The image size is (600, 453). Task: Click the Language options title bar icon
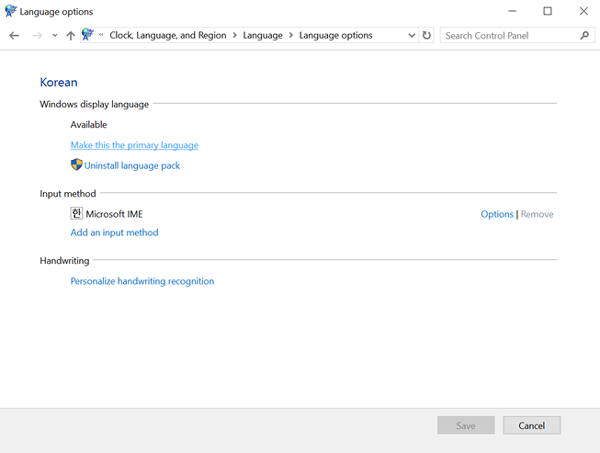(x=11, y=11)
